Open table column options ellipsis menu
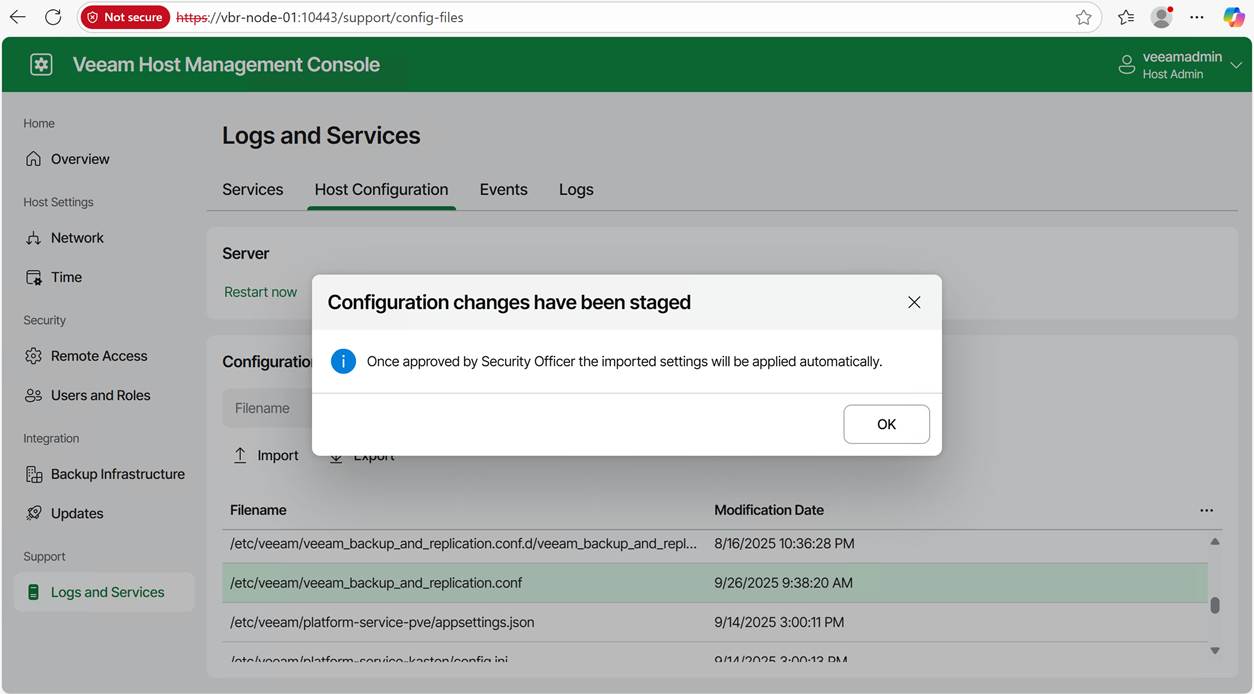The height and width of the screenshot is (694, 1254). pos(1206,510)
